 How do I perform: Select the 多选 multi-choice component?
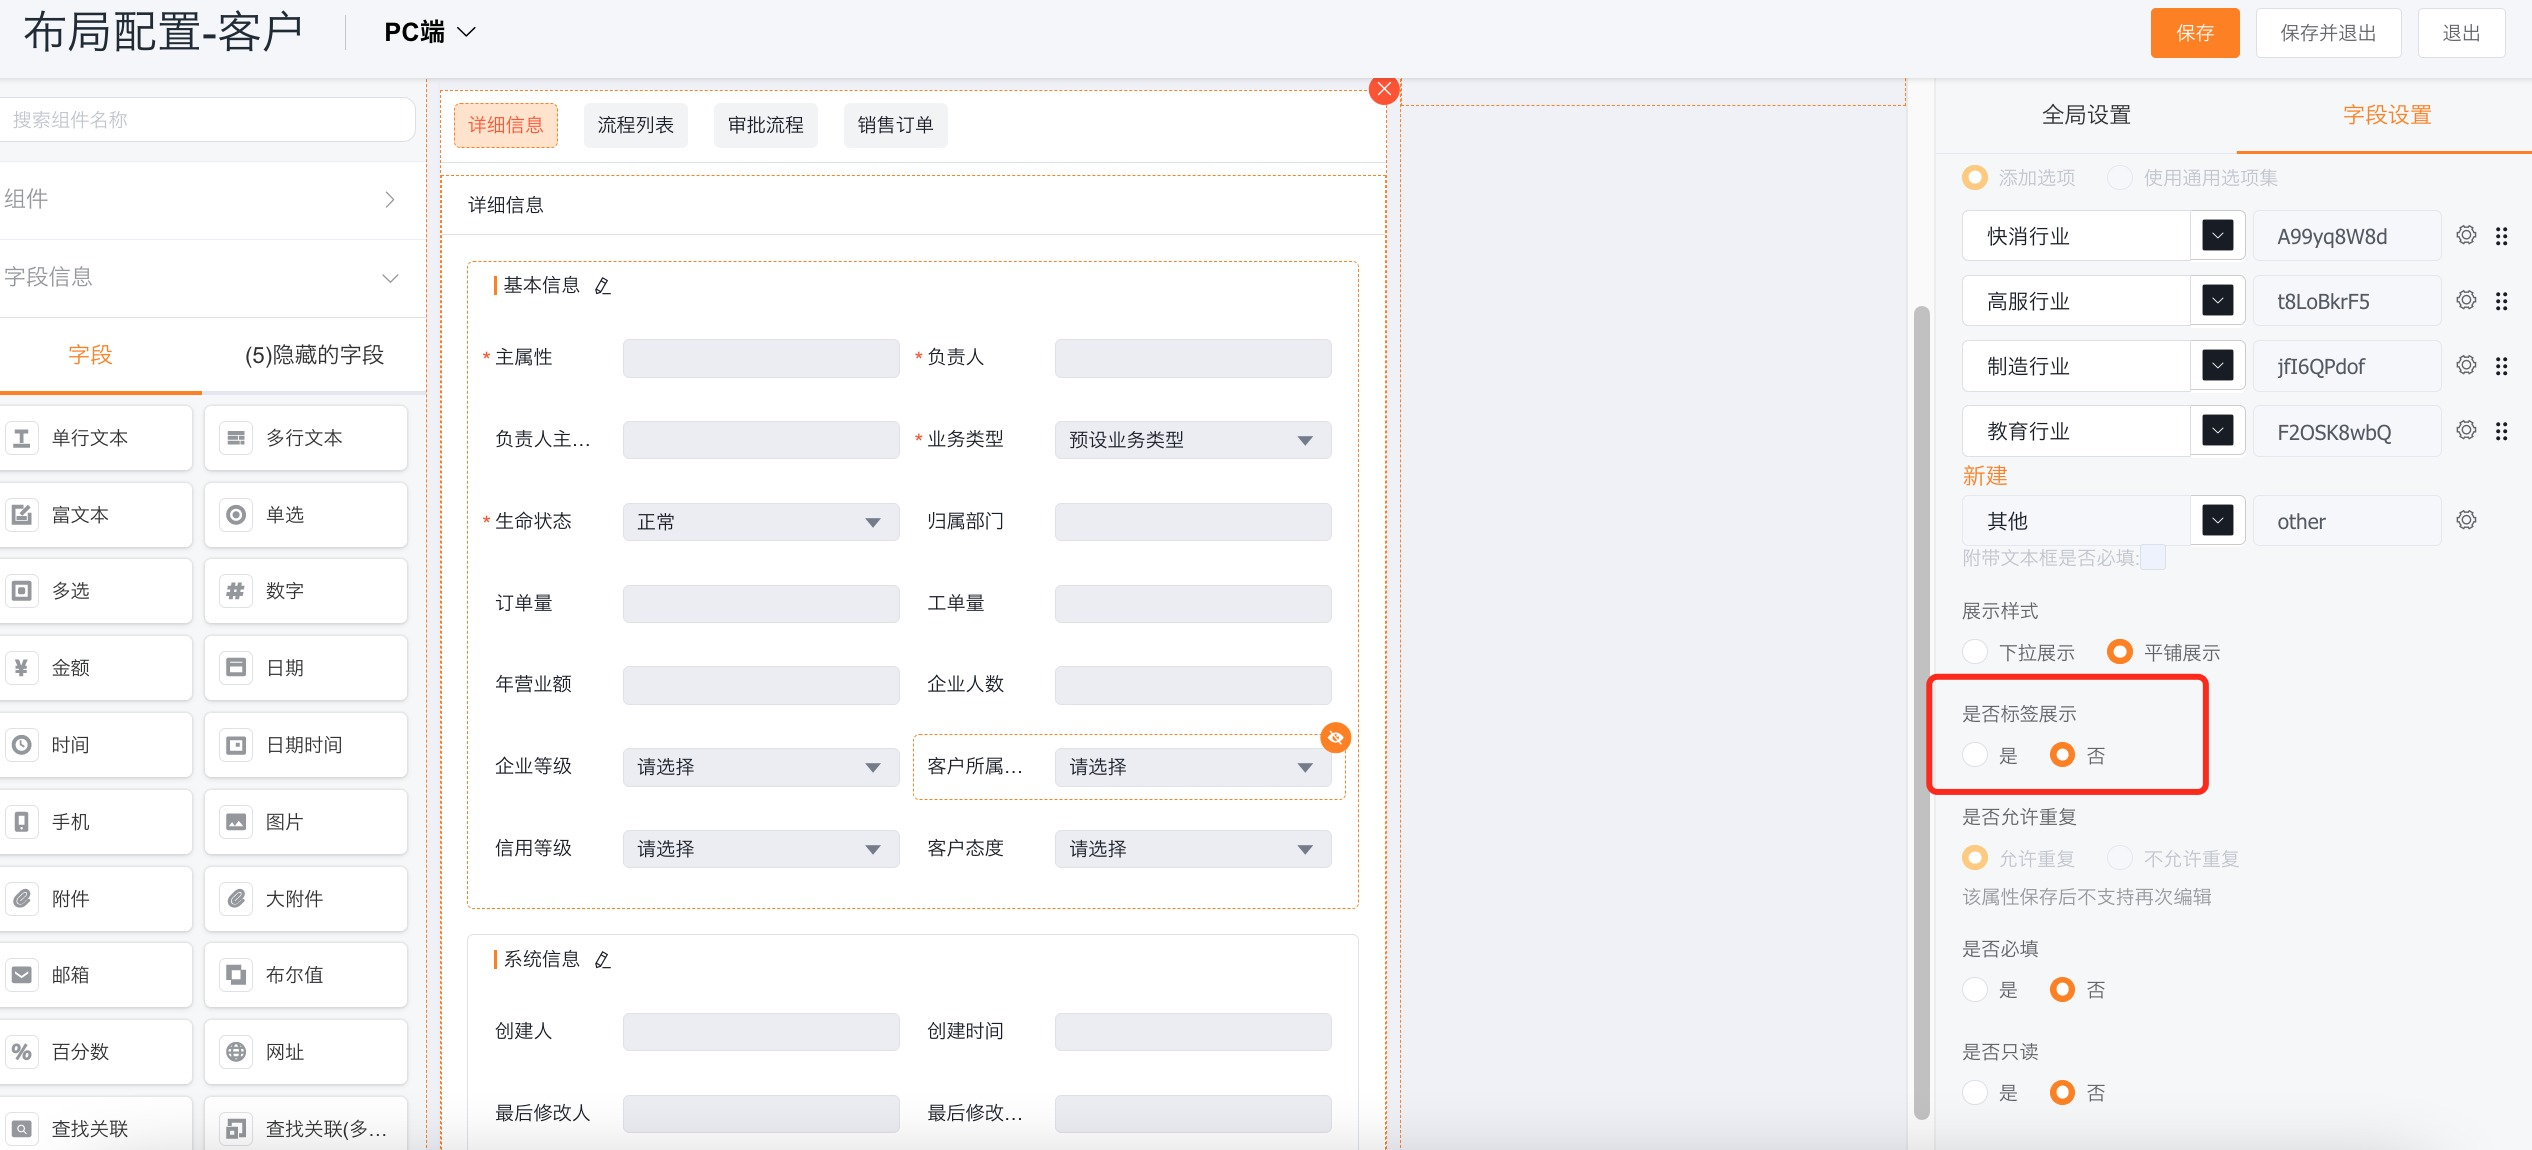pos(94,591)
